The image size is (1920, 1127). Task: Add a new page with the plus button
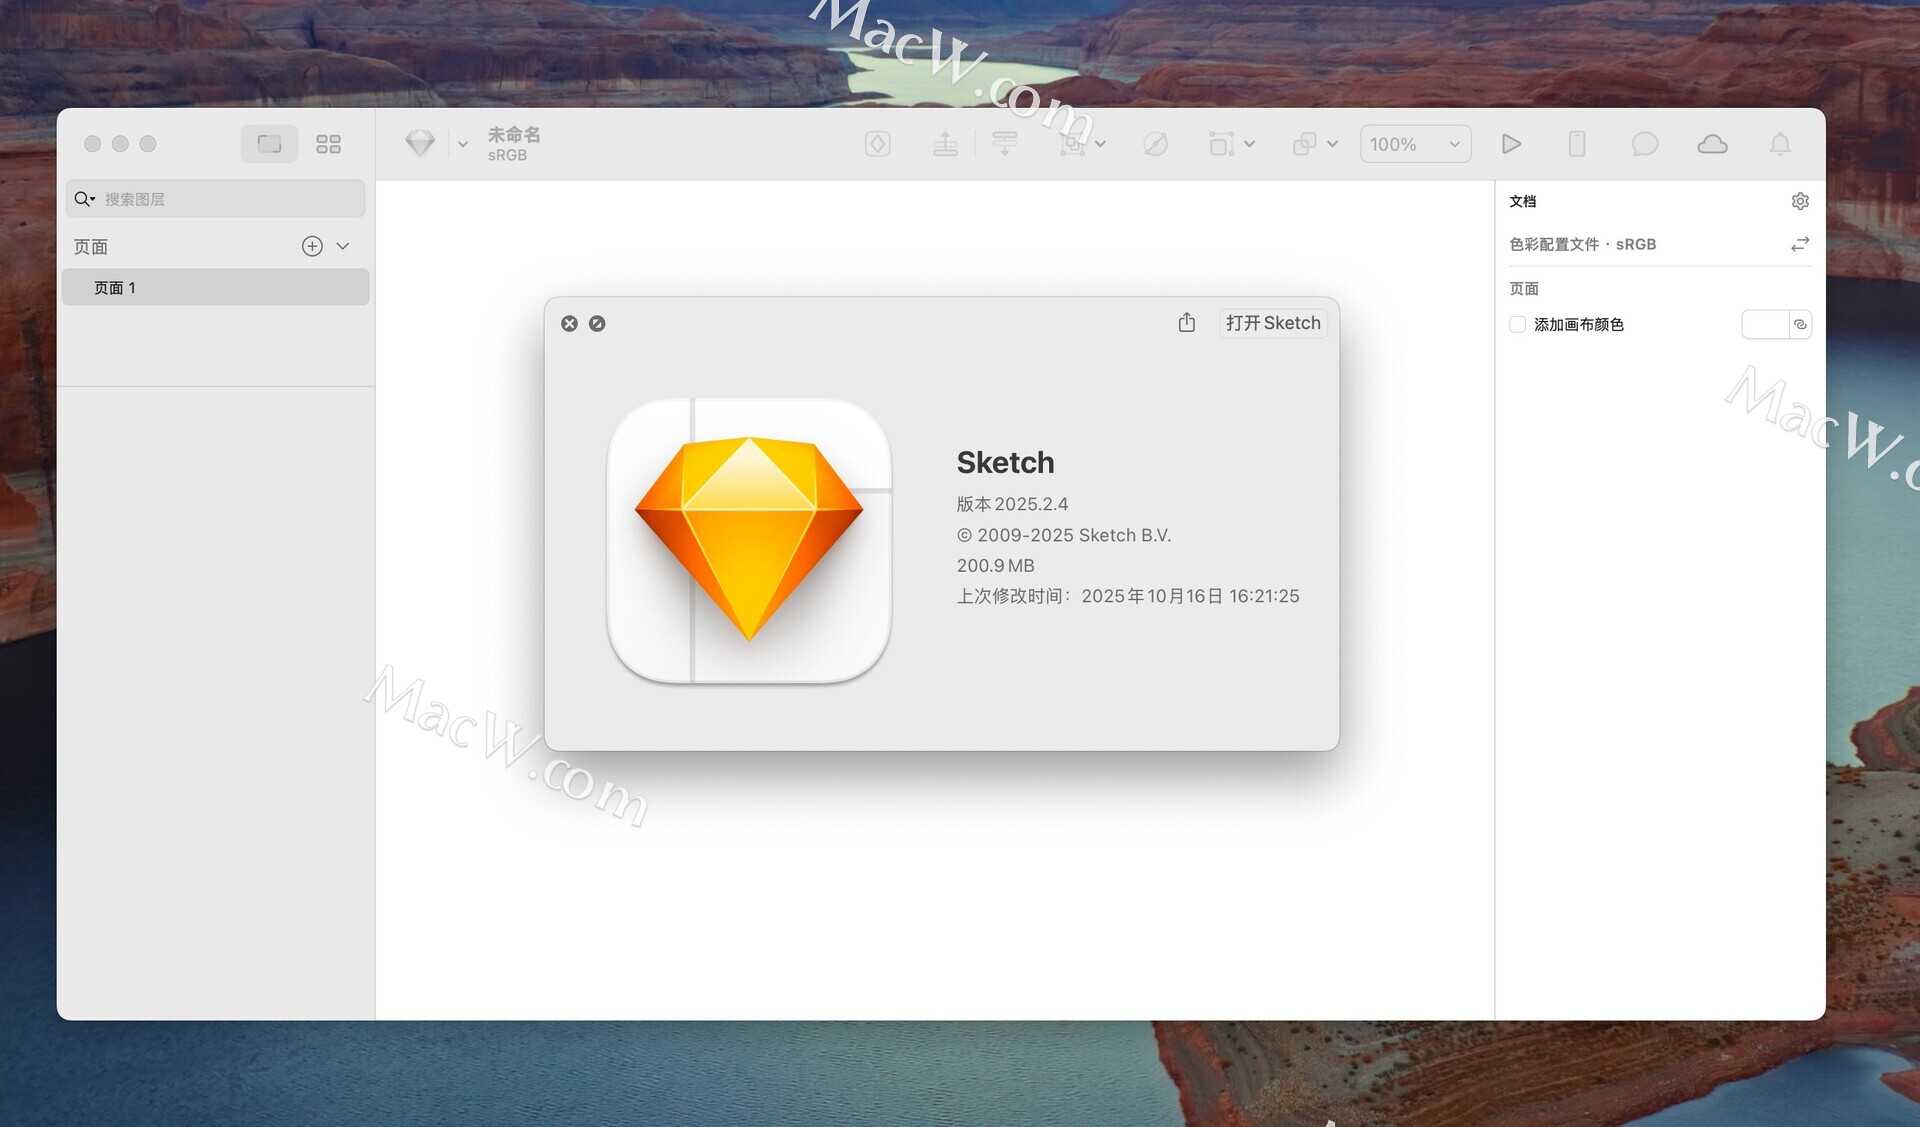coord(312,246)
